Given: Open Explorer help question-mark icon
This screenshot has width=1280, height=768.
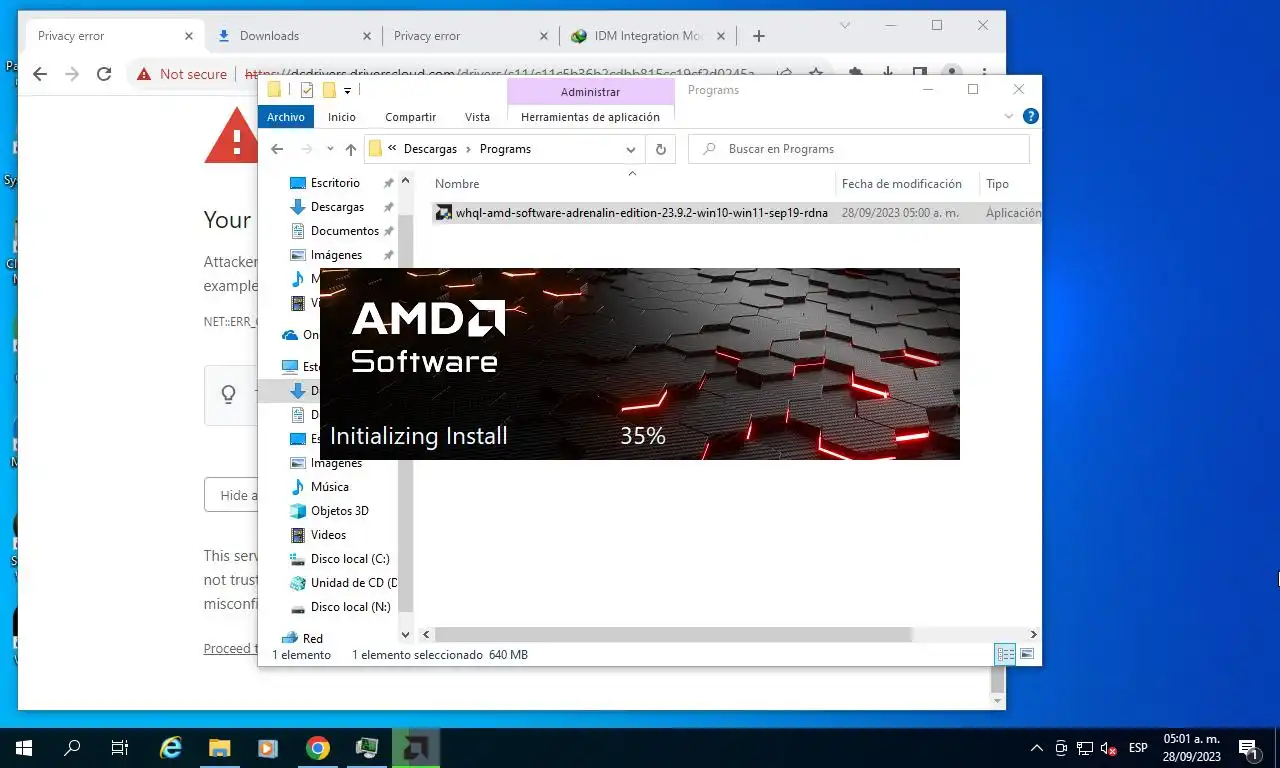Looking at the screenshot, I should click(1031, 116).
